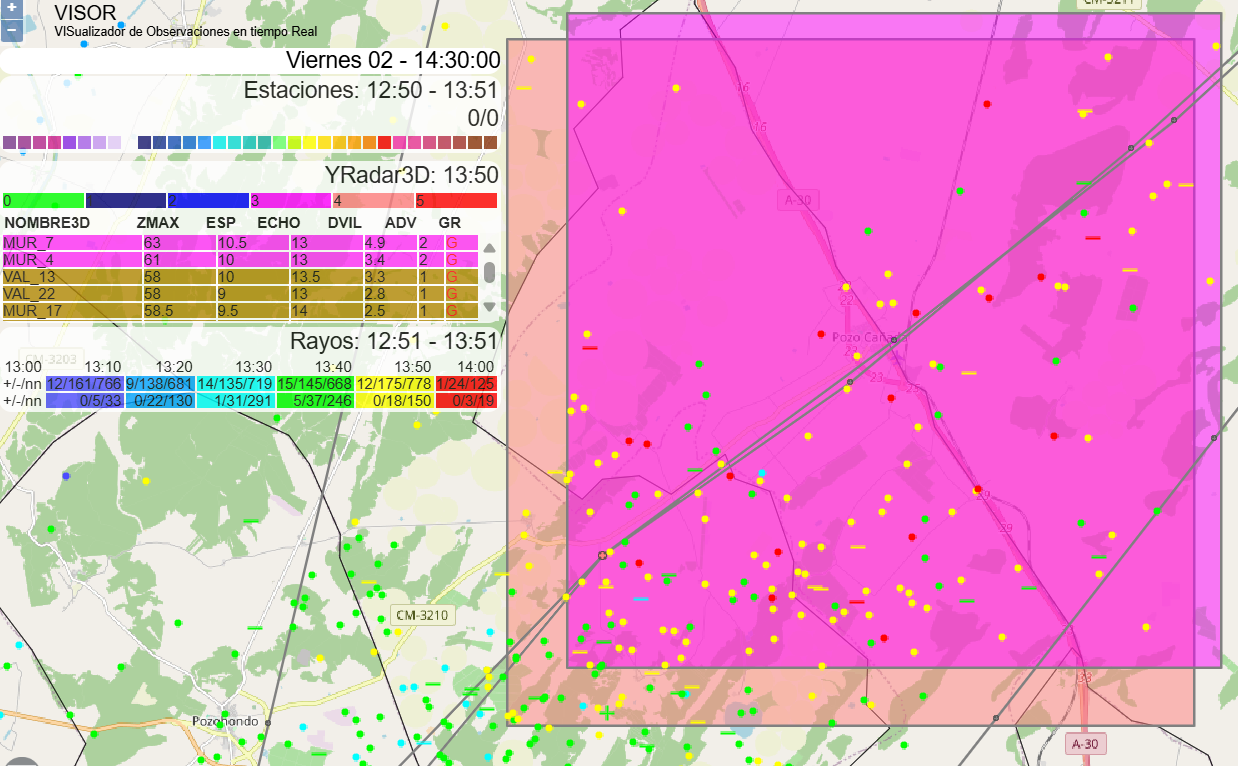Click the lightning count 12/175/778 cell
The height and width of the screenshot is (766, 1238).
tap(394, 383)
